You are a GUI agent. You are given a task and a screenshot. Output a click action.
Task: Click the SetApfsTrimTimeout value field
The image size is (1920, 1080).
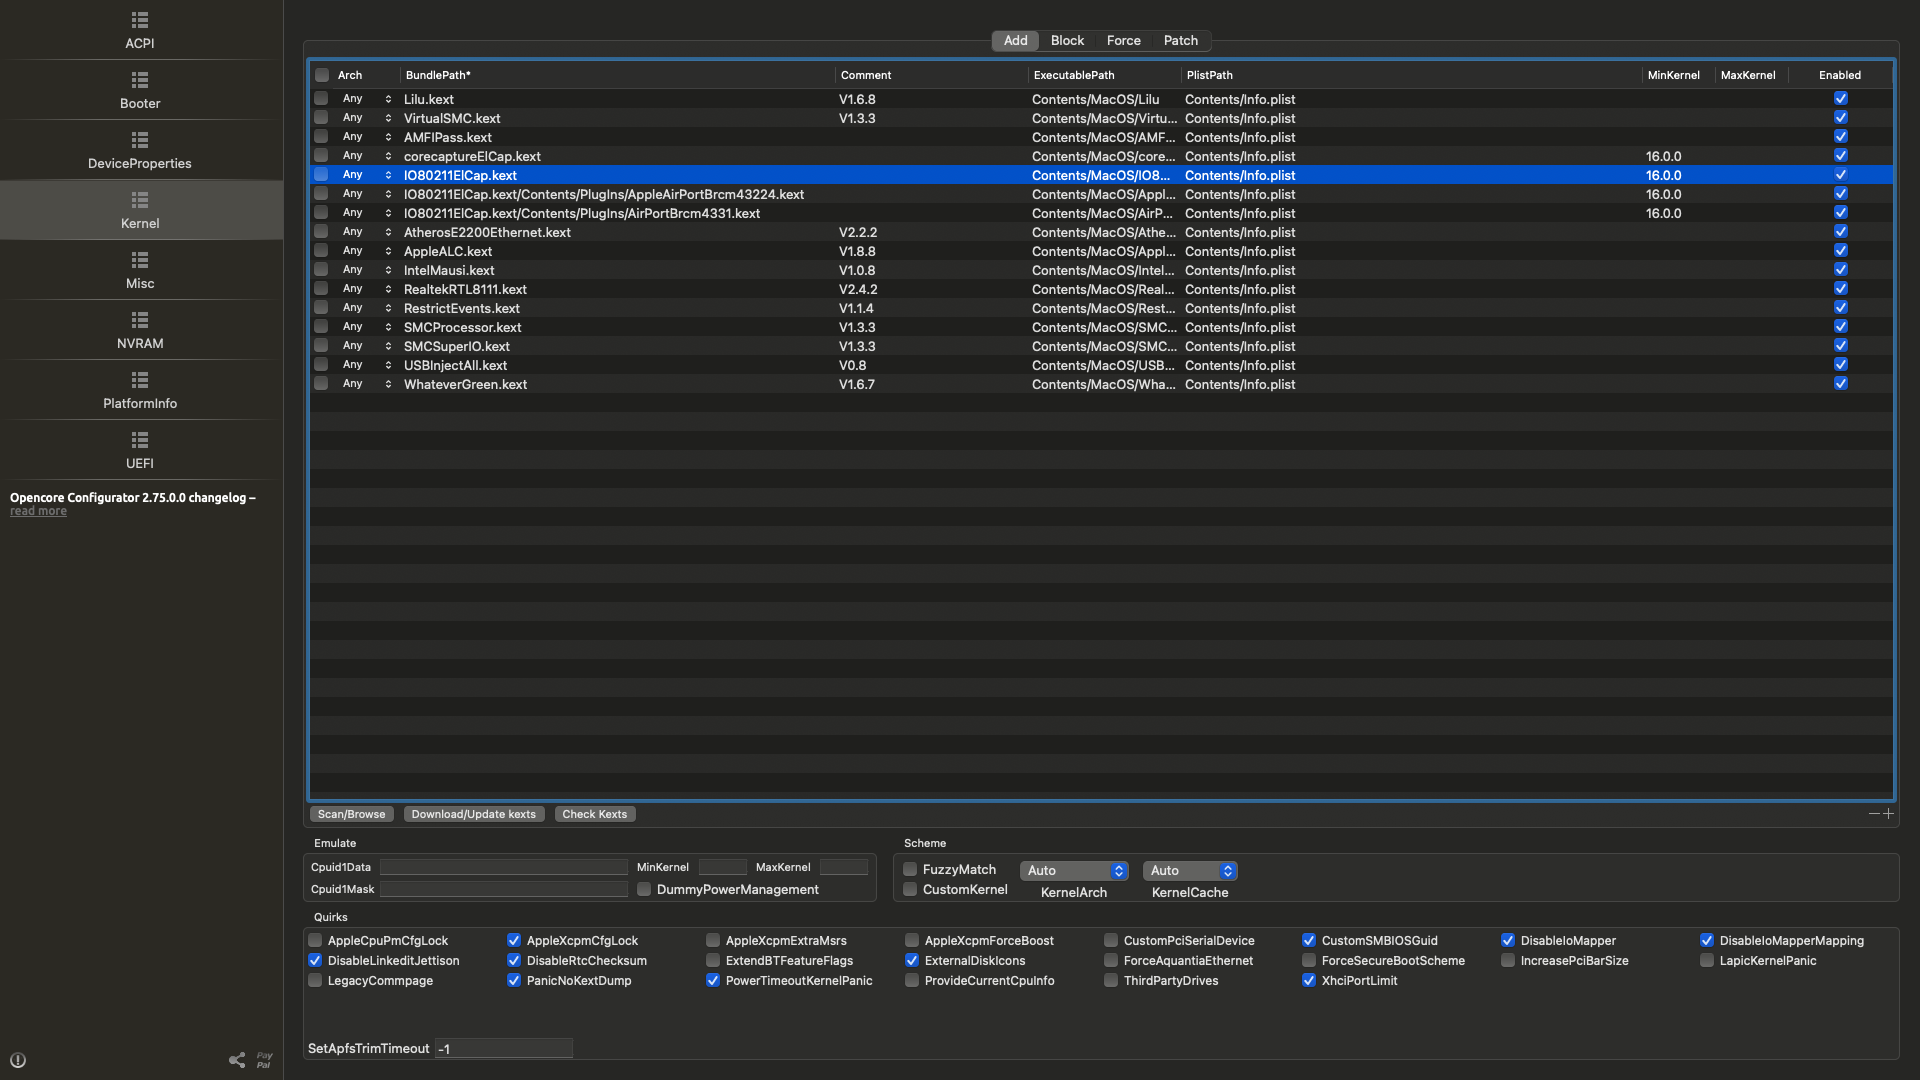pos(504,1048)
